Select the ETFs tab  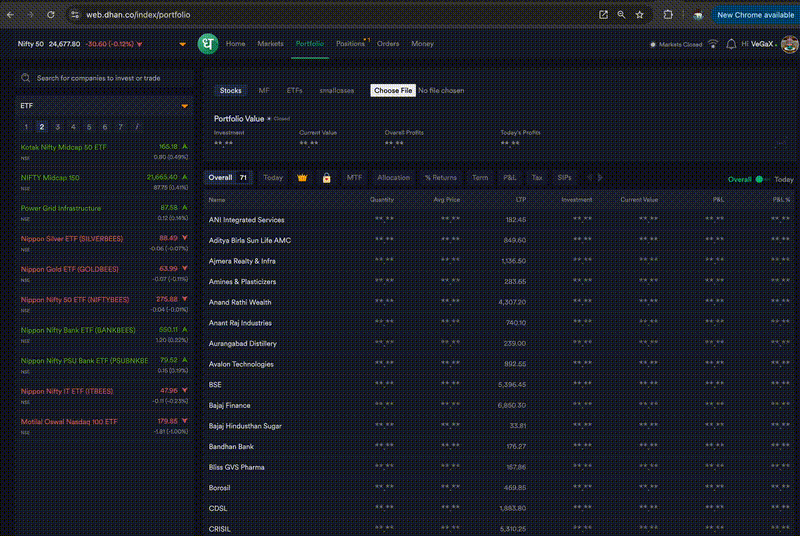point(294,90)
